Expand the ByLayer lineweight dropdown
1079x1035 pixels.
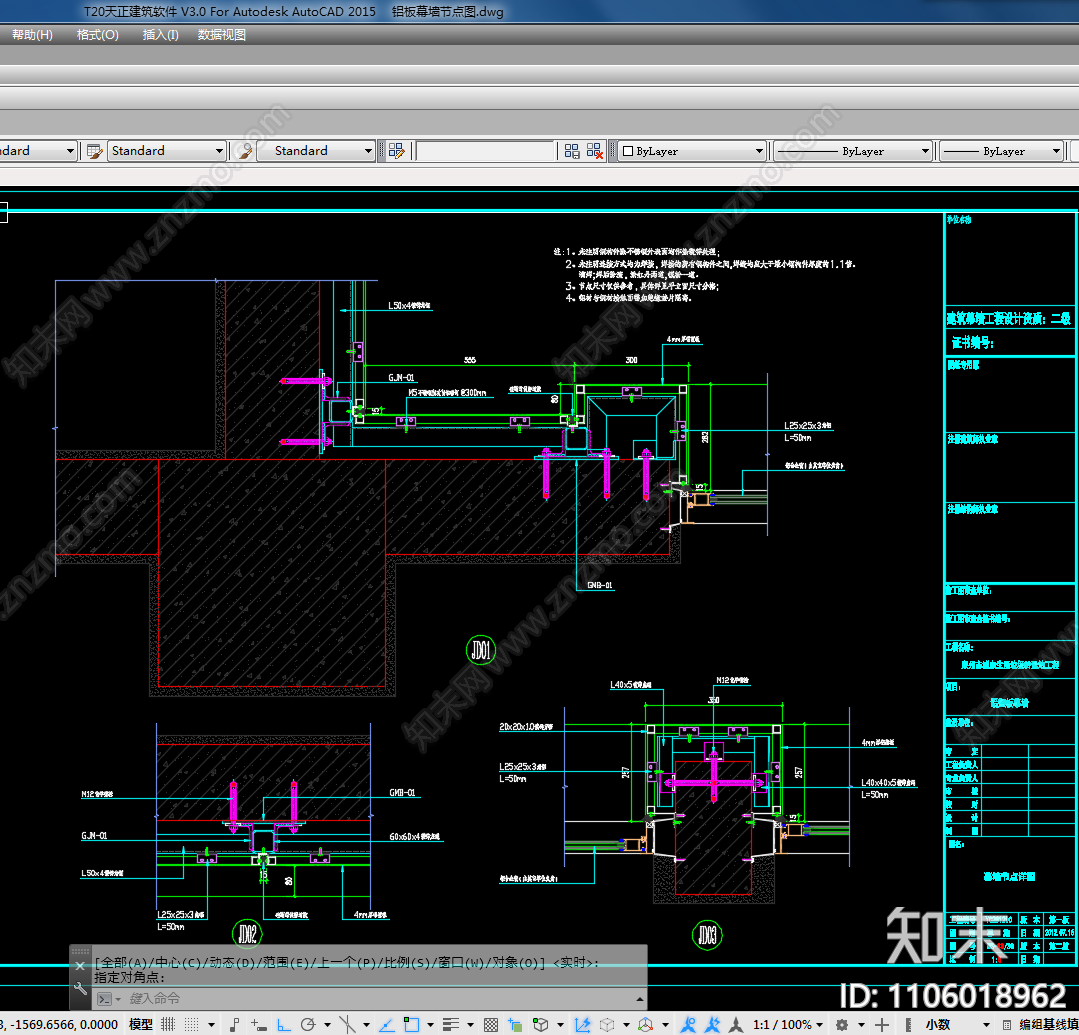pos(1056,151)
